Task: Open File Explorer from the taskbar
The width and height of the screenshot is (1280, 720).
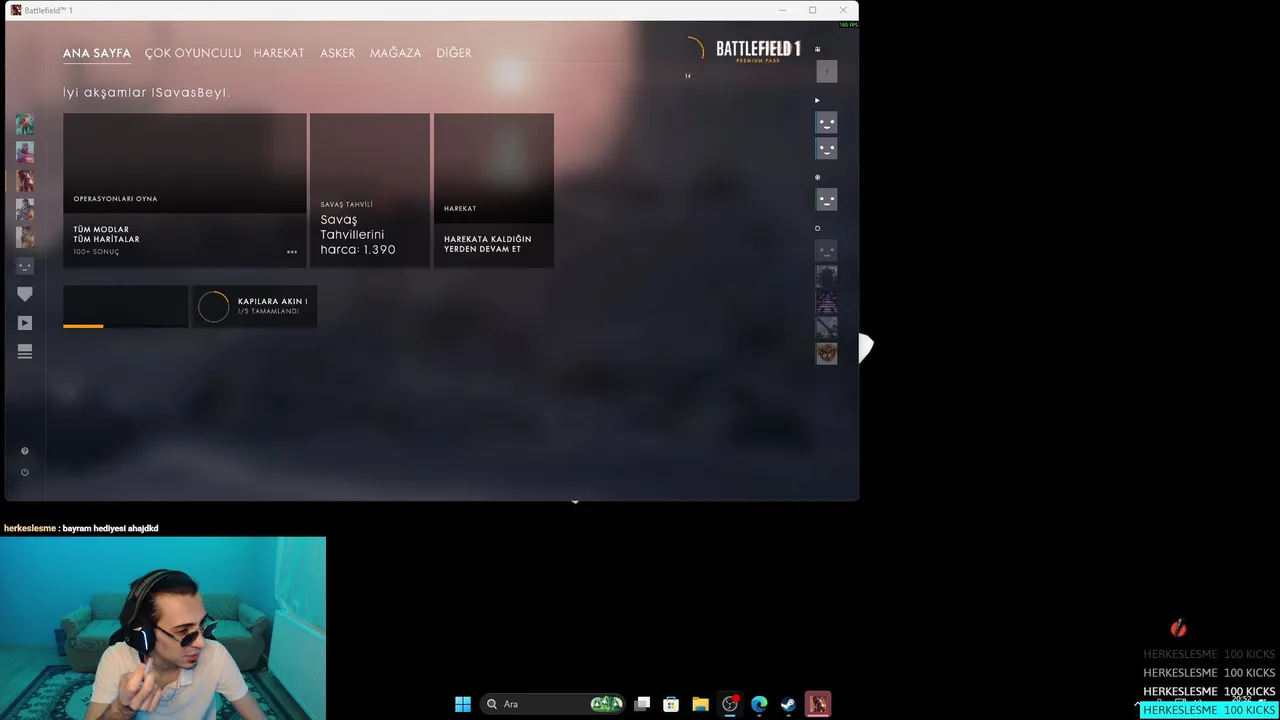Action: pos(700,704)
